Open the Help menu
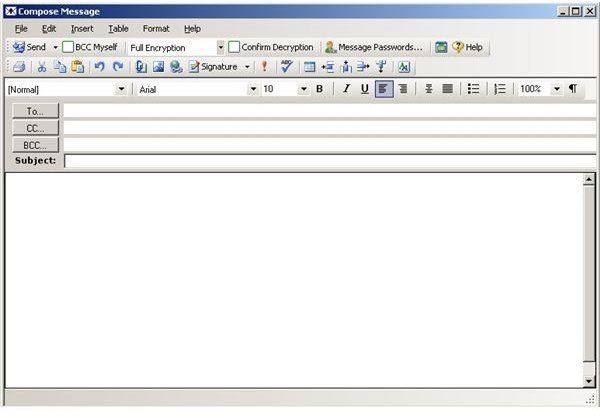Viewport: 600px width, 418px height. coord(192,29)
